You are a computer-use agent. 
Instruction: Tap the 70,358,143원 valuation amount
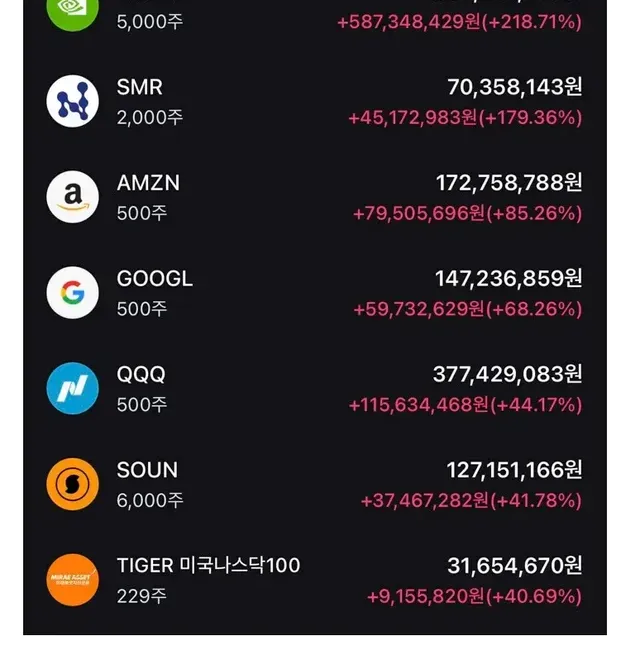click(514, 88)
